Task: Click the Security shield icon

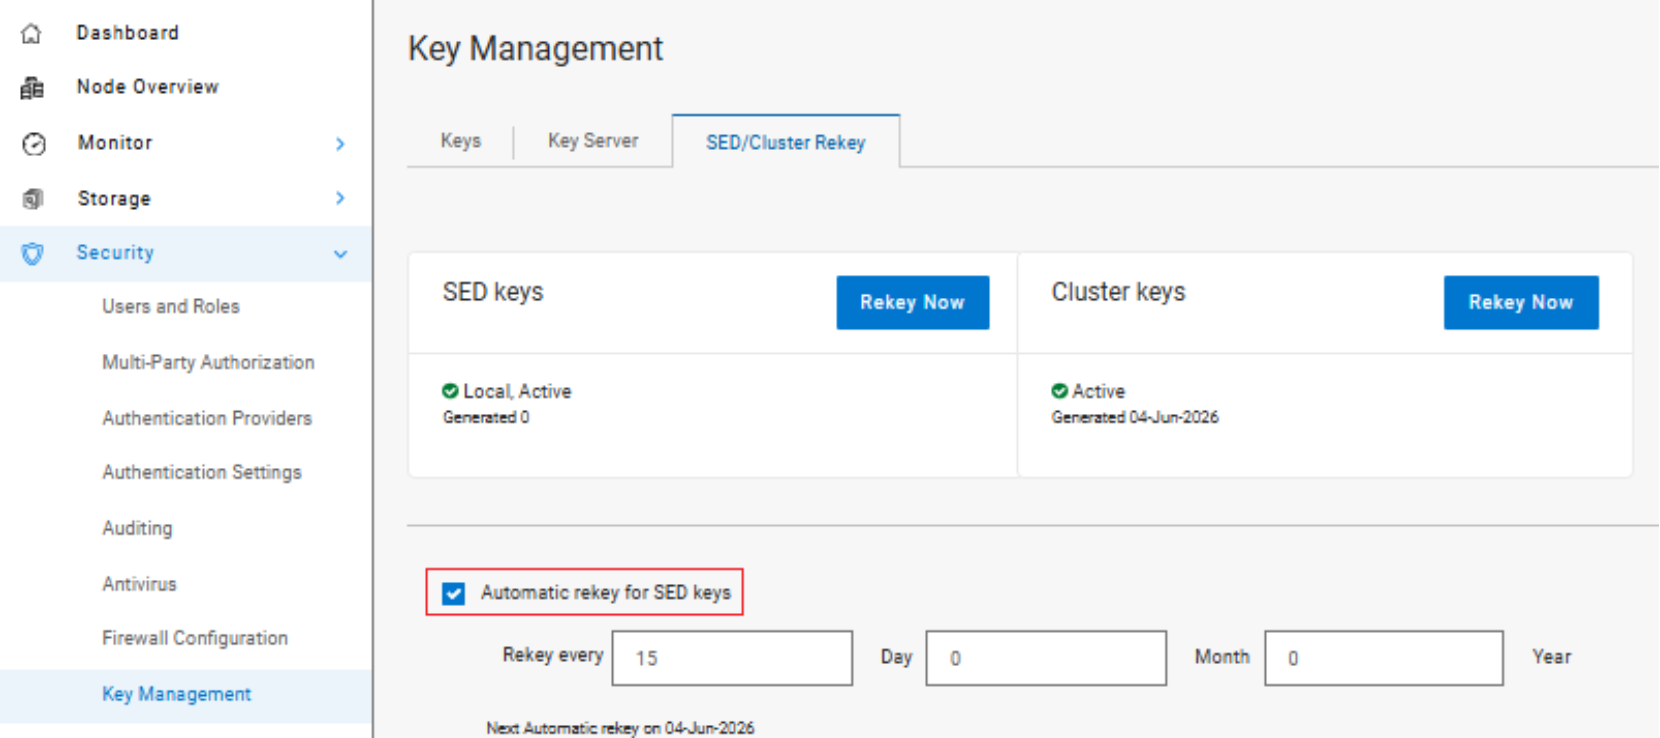Action: pos(33,254)
